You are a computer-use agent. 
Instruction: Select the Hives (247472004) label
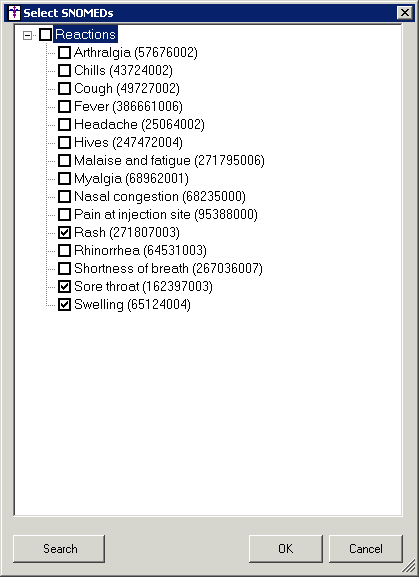pos(128,142)
